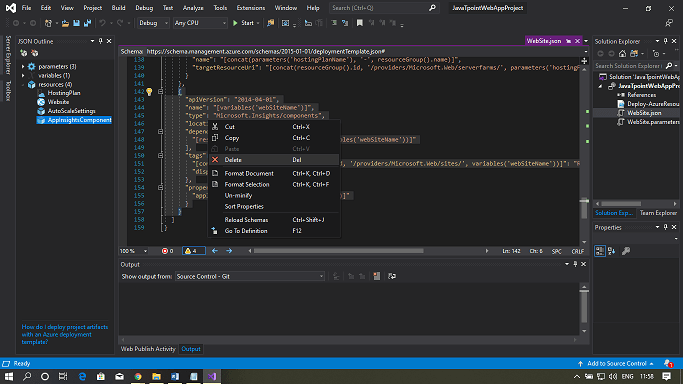This screenshot has height=384, width=683.
Task: Choose Delete in the context menu
Action: [274, 160]
